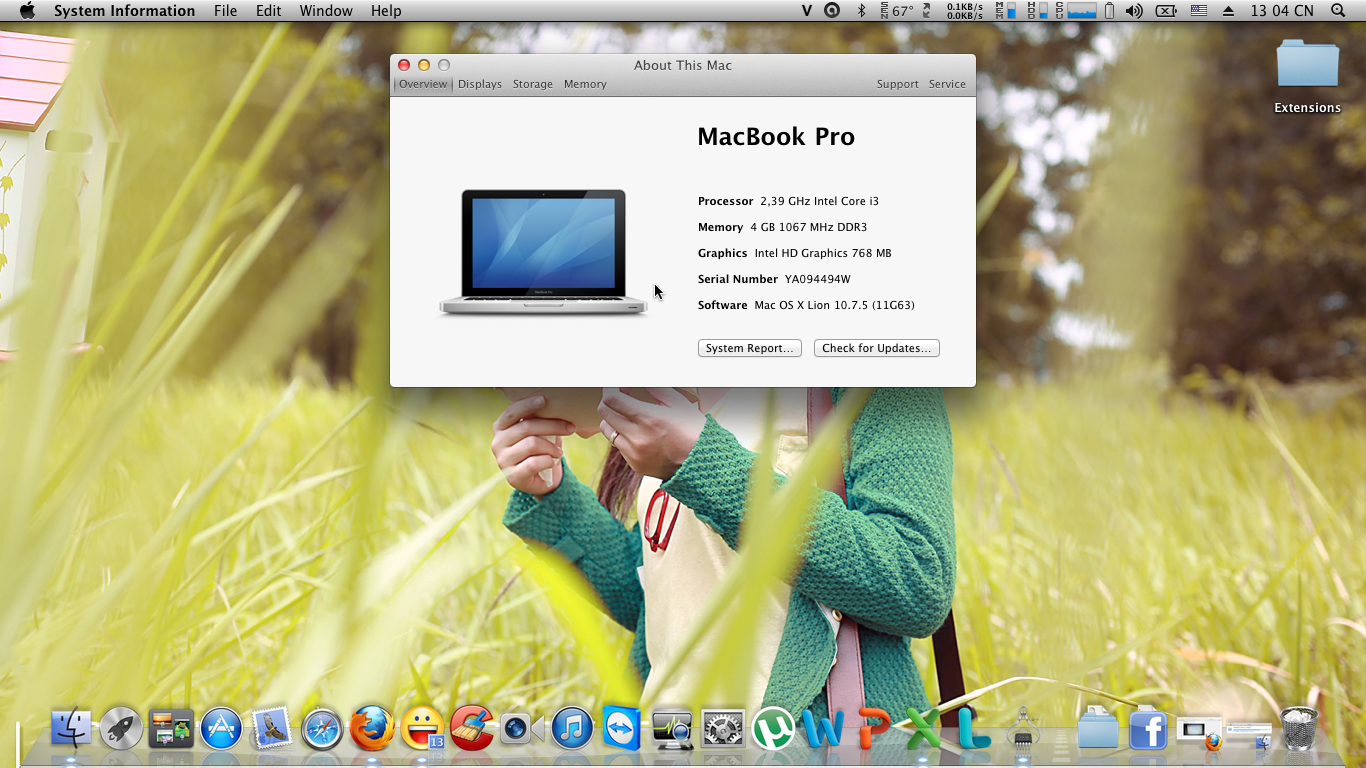Open the volume control icon
This screenshot has height=768, width=1366.
point(1134,11)
